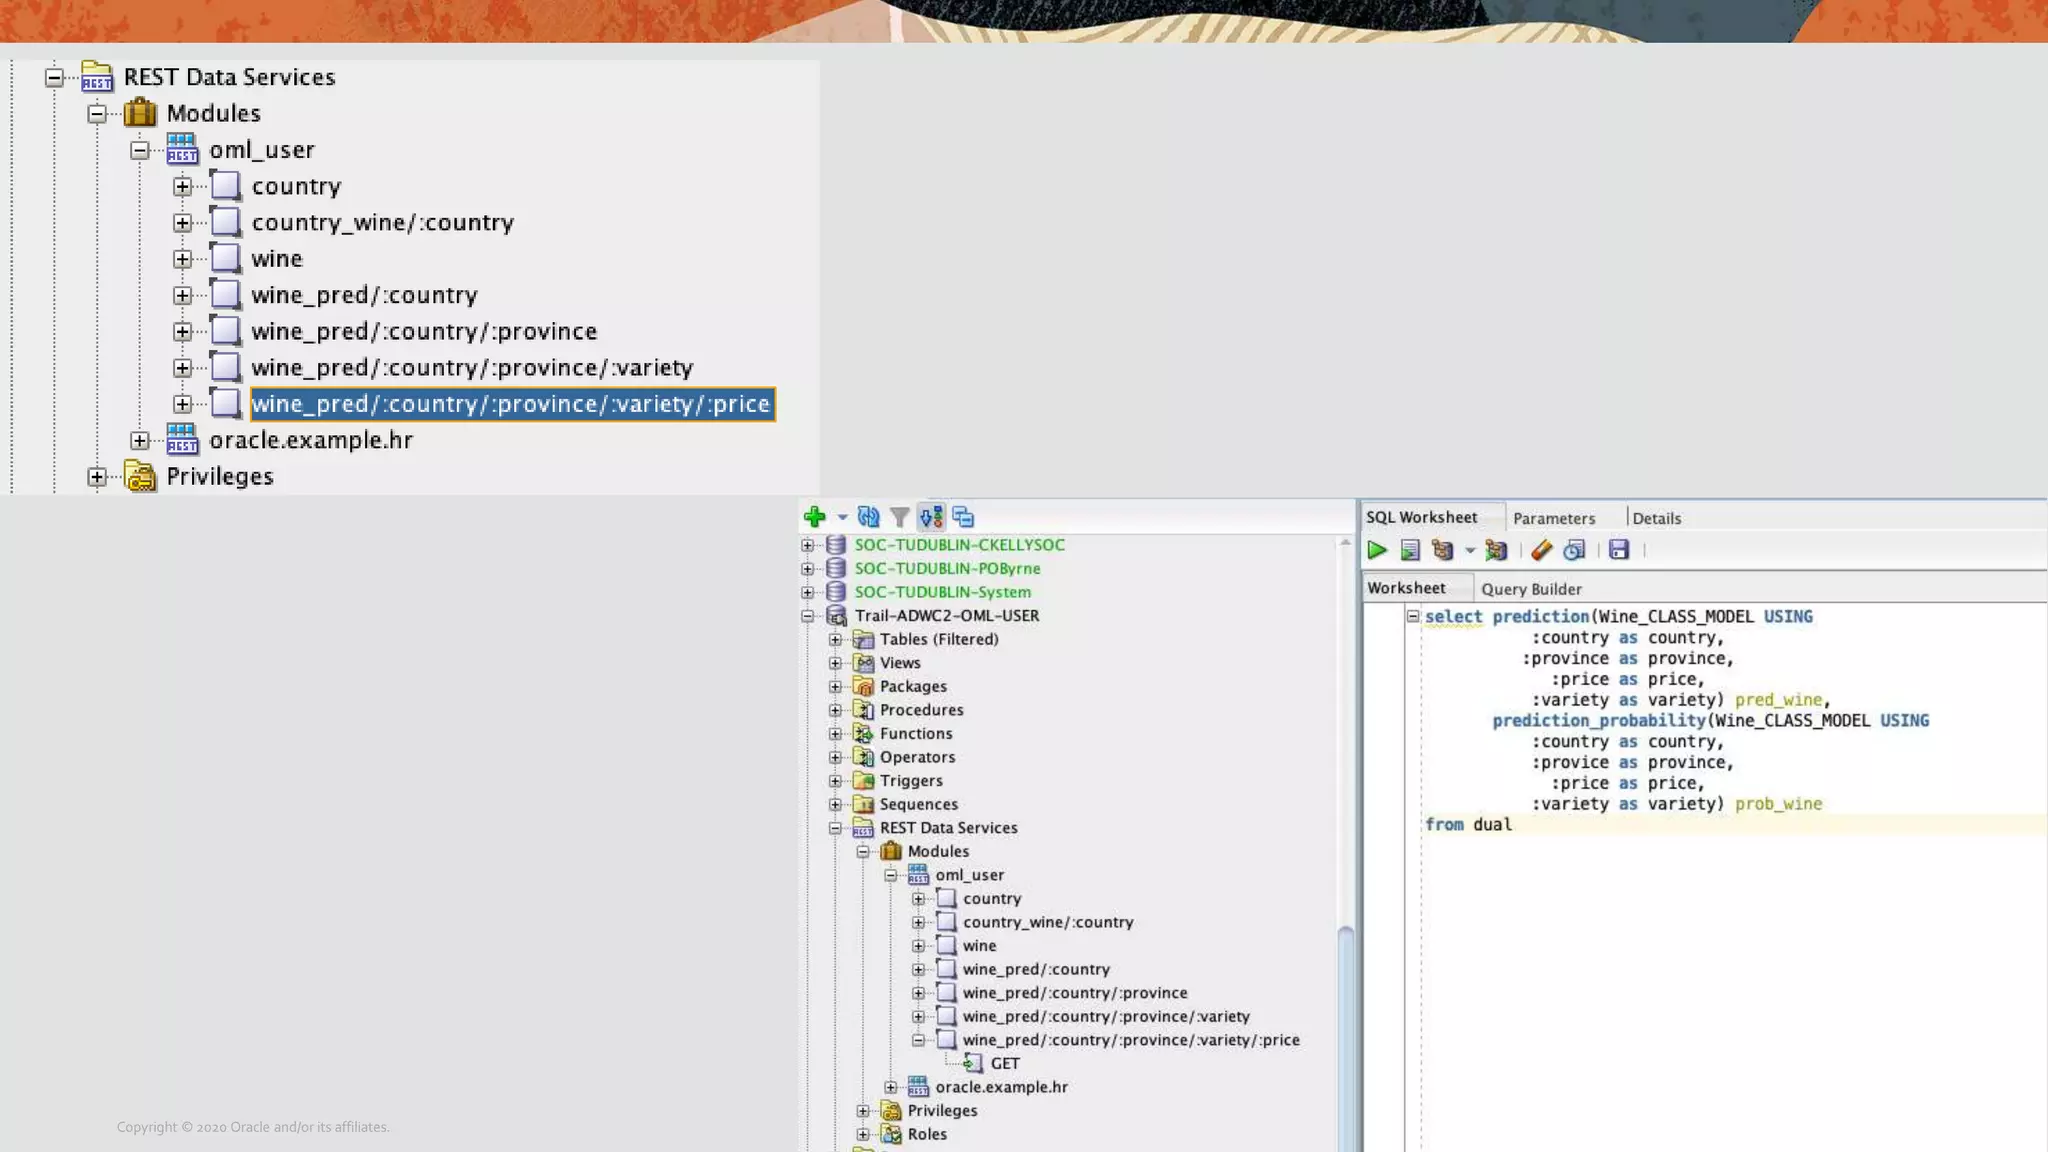
Task: Click the pred_wine alias in the query
Action: (1781, 700)
